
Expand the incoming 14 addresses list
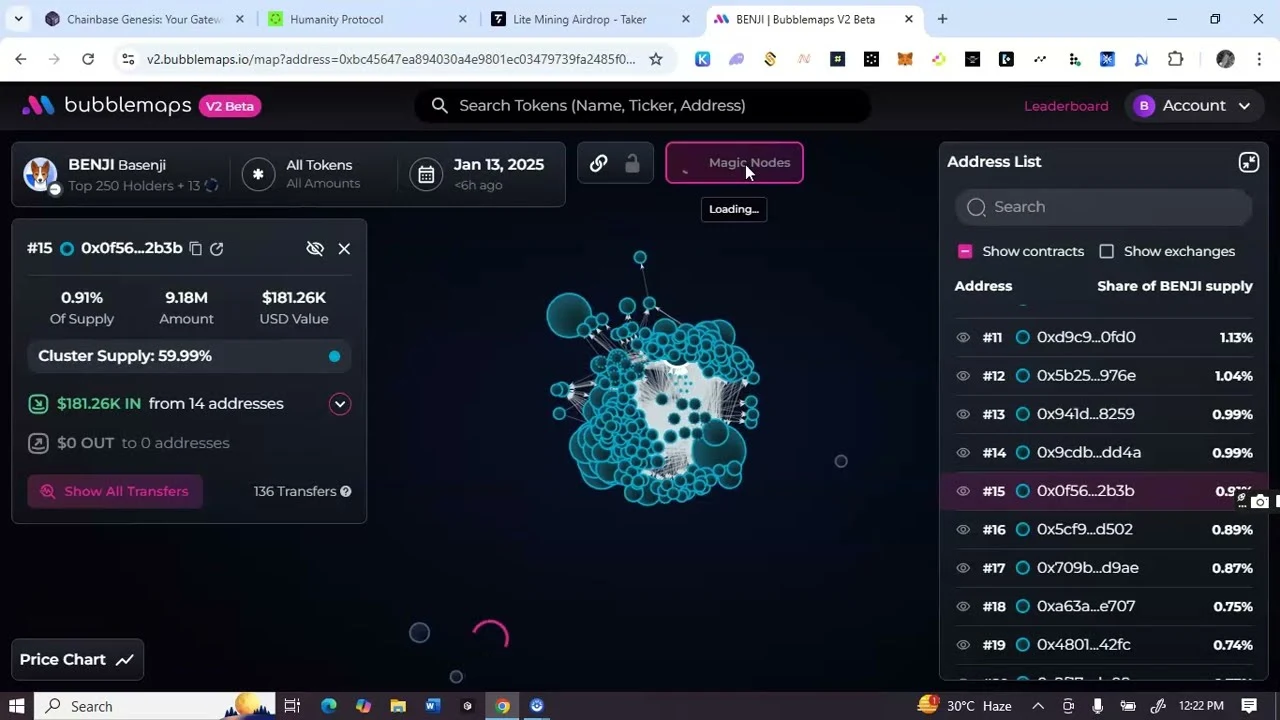click(x=340, y=404)
